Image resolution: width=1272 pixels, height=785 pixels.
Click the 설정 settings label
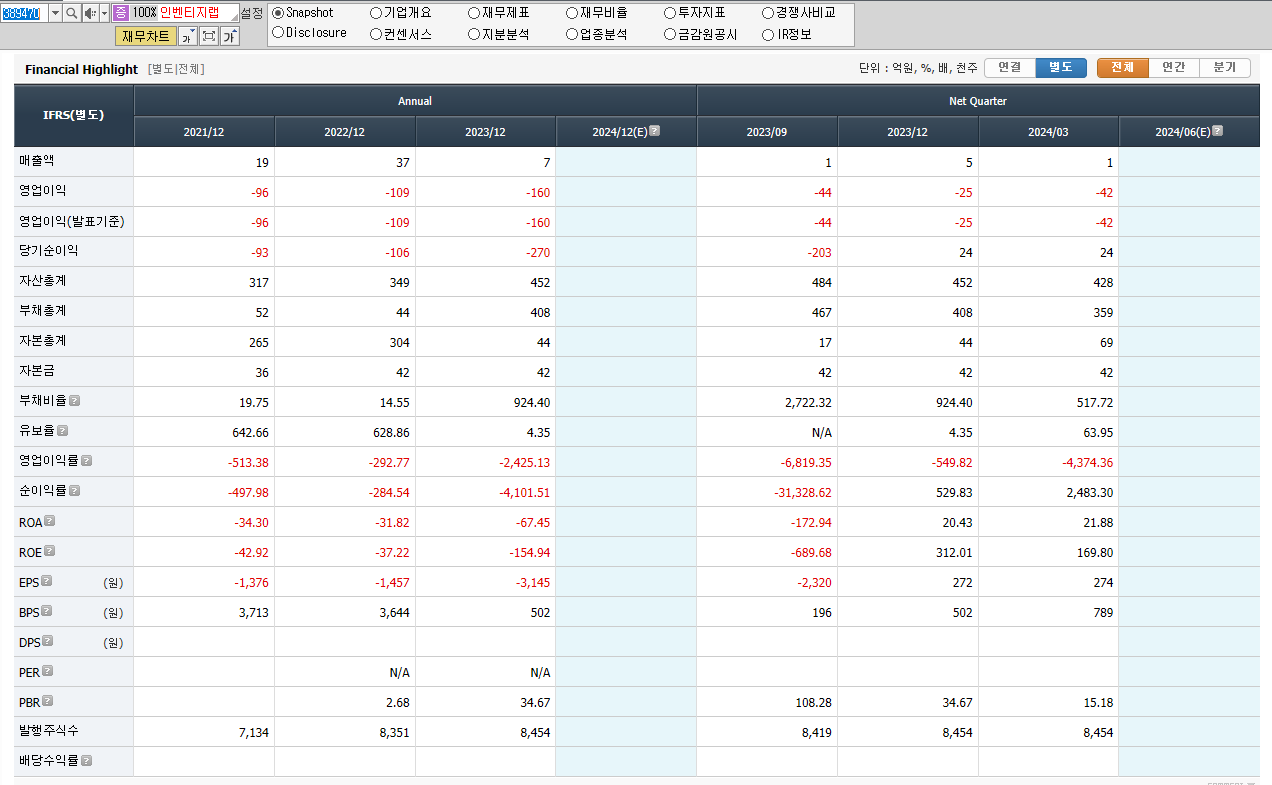[252, 13]
